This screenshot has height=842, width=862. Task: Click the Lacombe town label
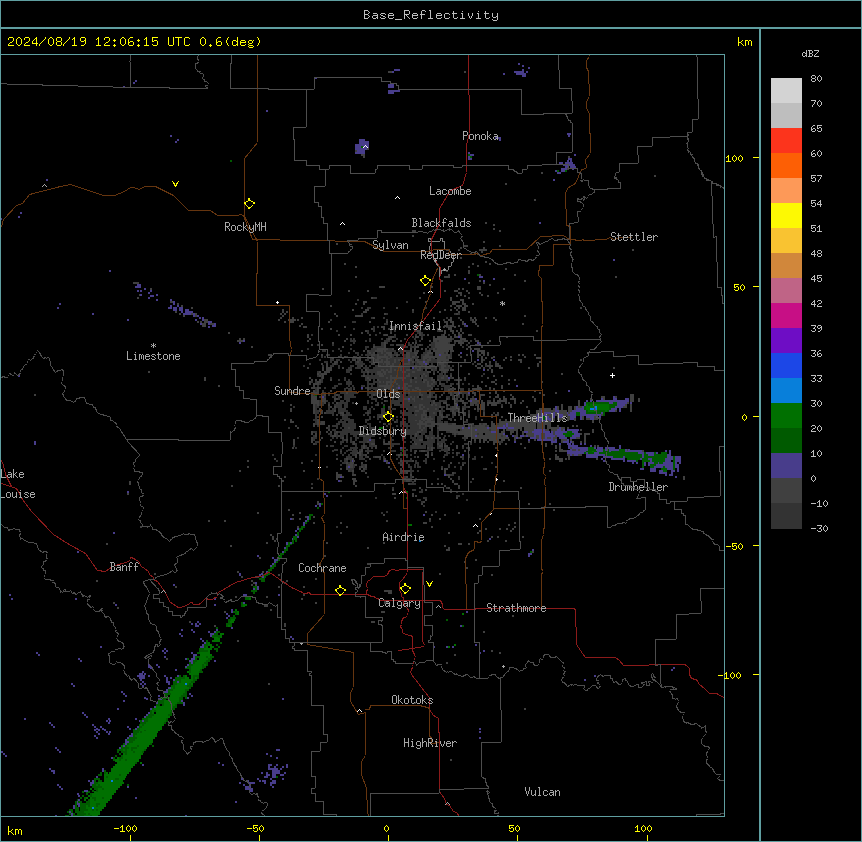(x=450, y=191)
